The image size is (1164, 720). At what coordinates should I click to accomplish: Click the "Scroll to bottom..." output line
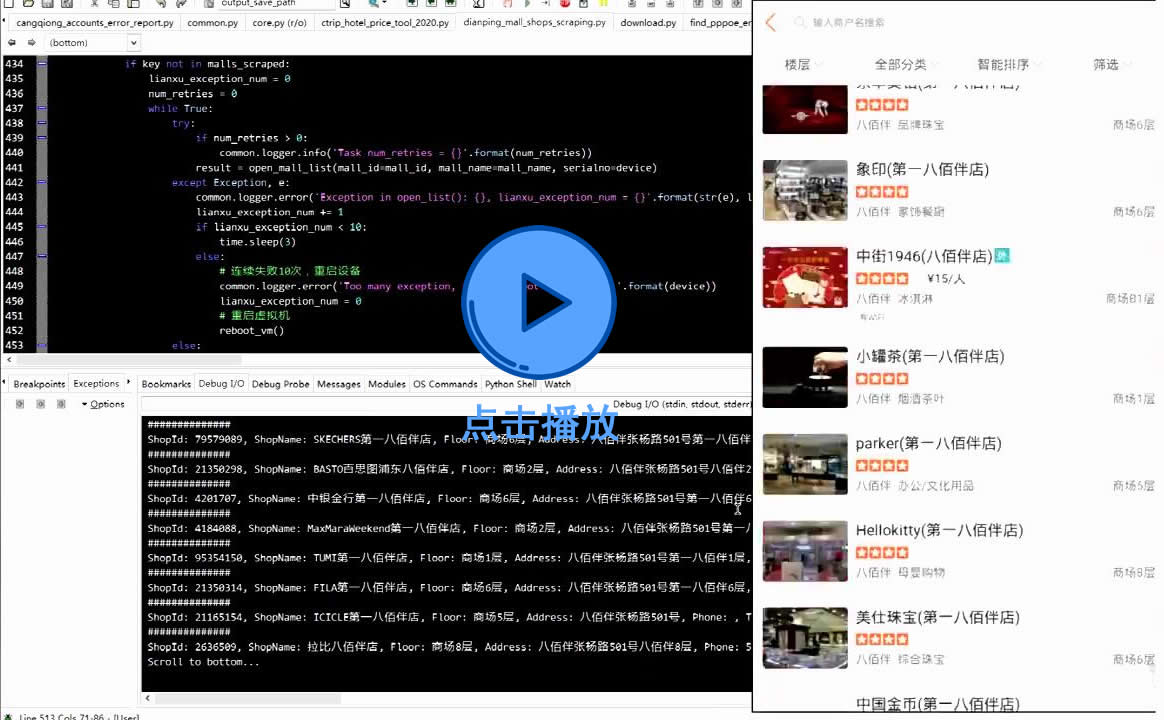203,662
